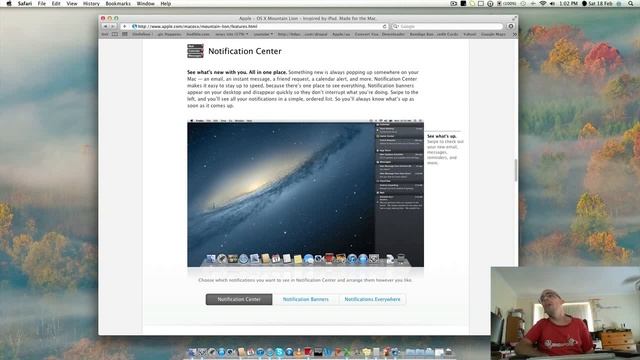Select the Notification Center tab button
The image size is (640, 360).
click(x=239, y=299)
